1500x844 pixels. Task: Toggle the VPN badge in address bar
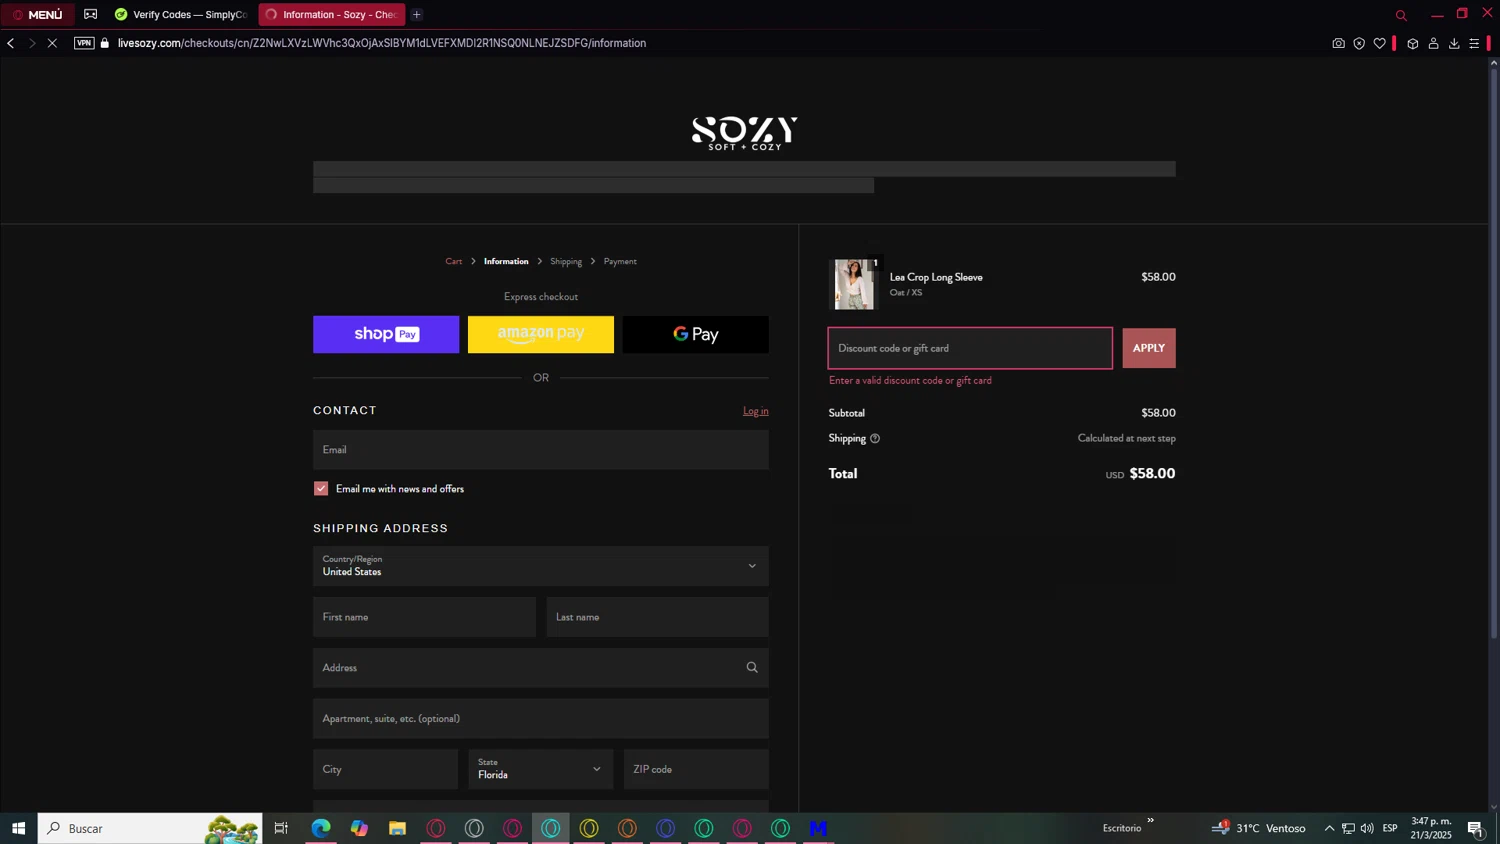click(x=84, y=43)
